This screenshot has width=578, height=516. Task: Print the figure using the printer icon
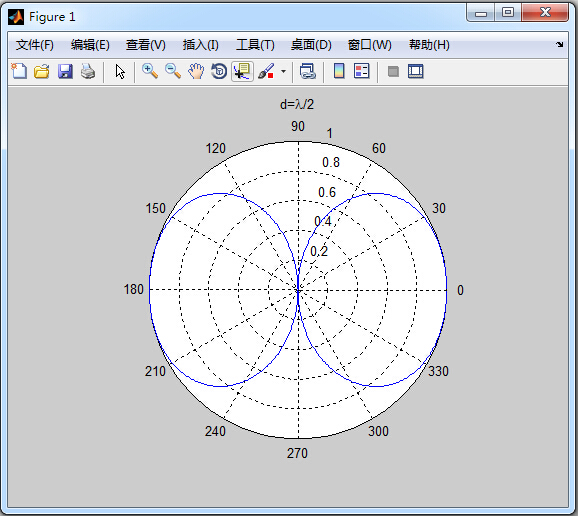point(88,71)
